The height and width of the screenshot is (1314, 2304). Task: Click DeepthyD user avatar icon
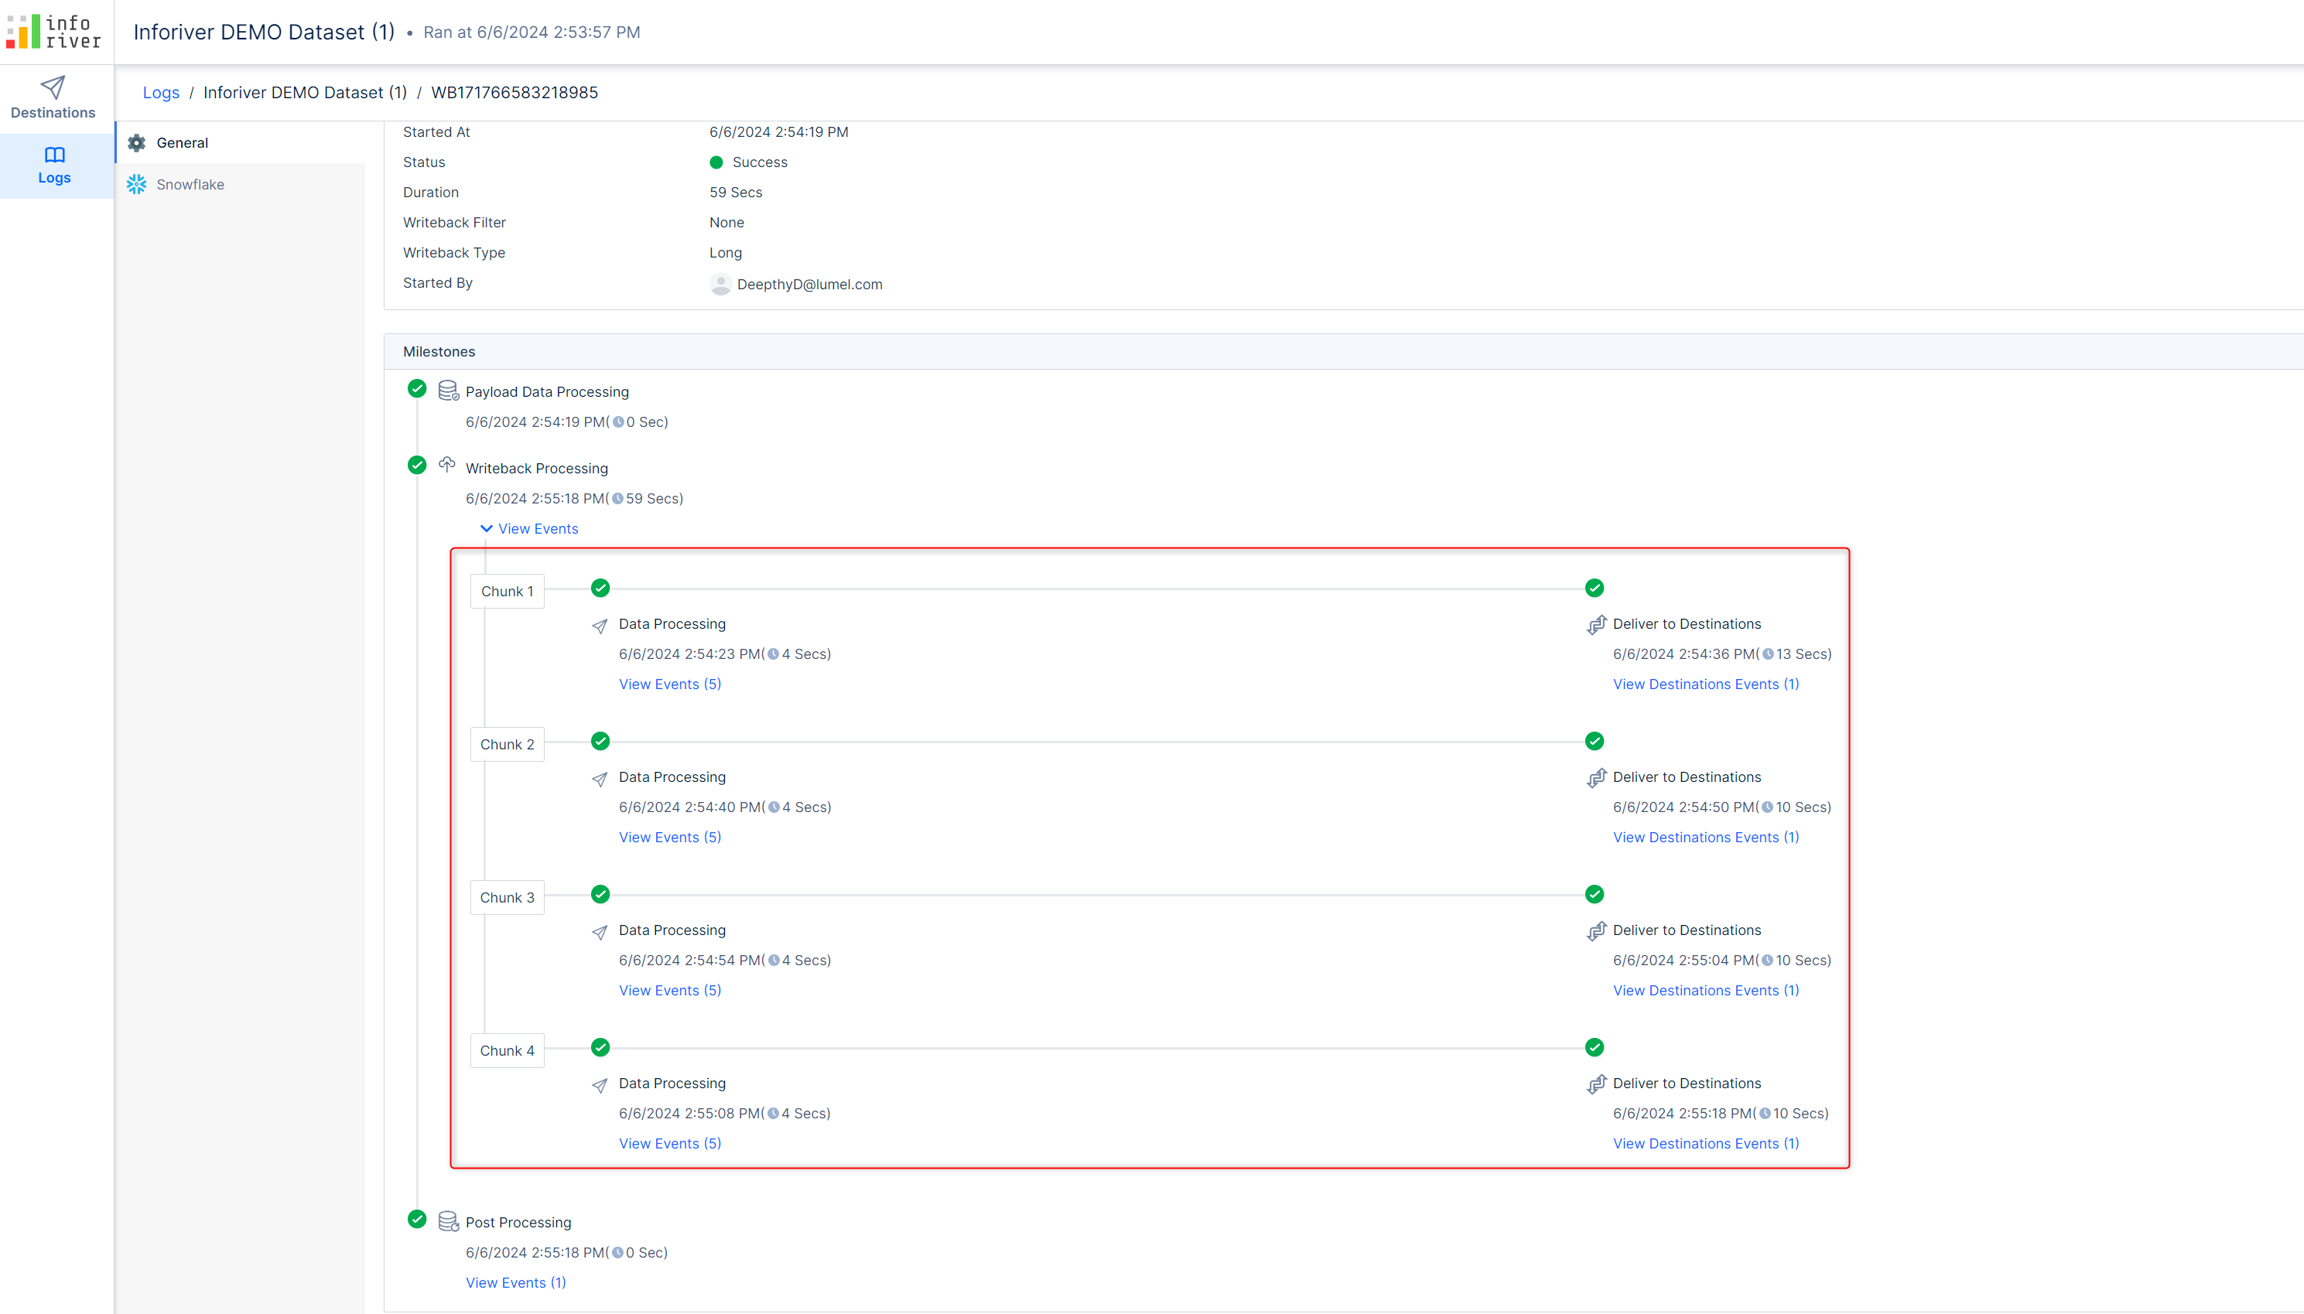[x=720, y=284]
